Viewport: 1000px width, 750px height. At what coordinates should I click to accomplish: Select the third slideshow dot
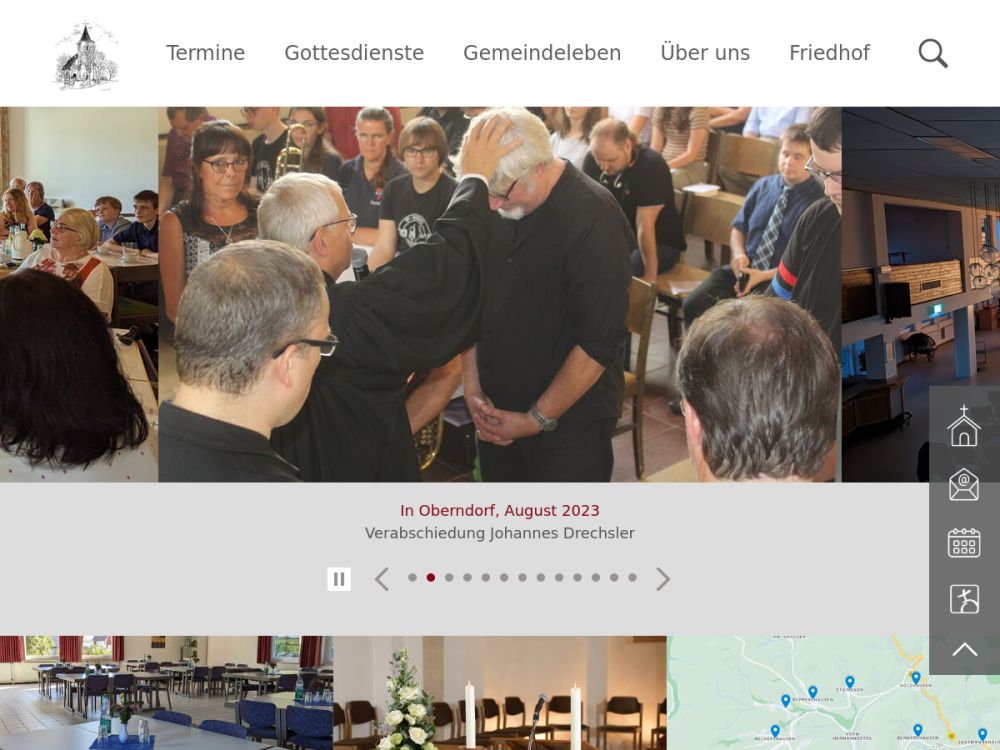(449, 578)
